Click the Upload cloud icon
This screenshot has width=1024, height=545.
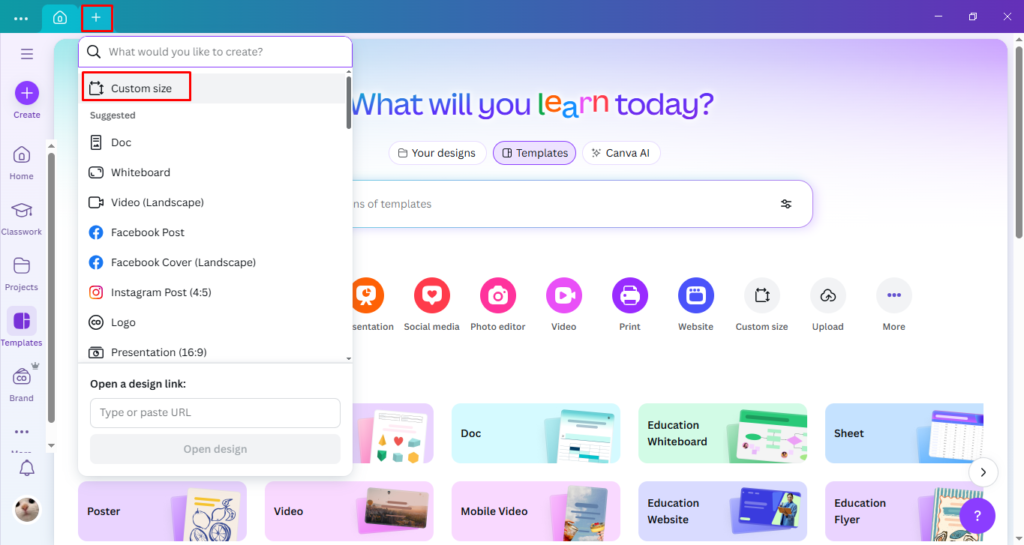pos(827,295)
